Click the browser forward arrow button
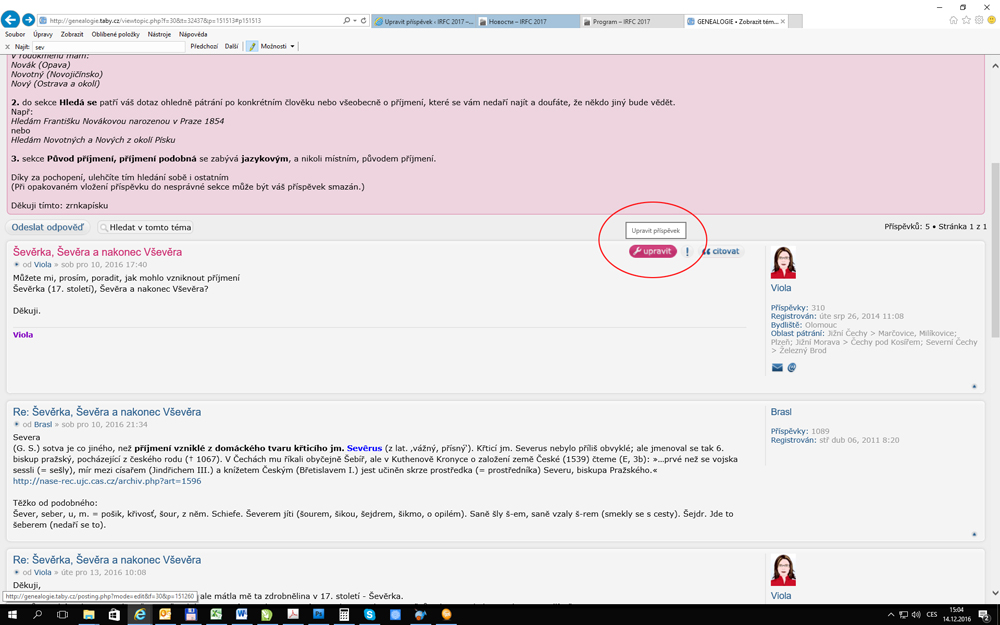 click(28, 20)
